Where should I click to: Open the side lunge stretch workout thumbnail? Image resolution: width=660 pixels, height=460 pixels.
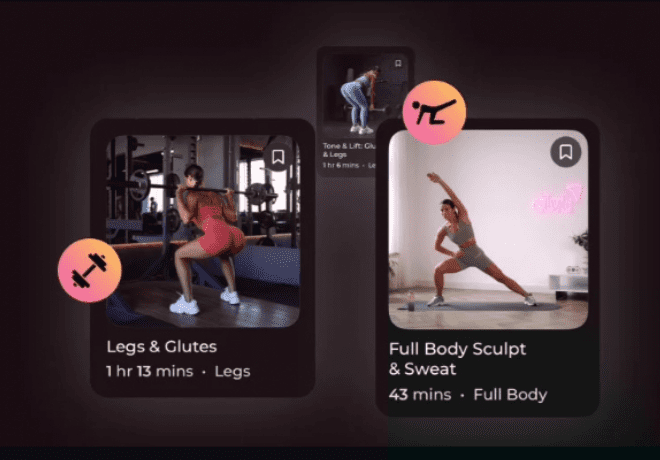click(488, 230)
